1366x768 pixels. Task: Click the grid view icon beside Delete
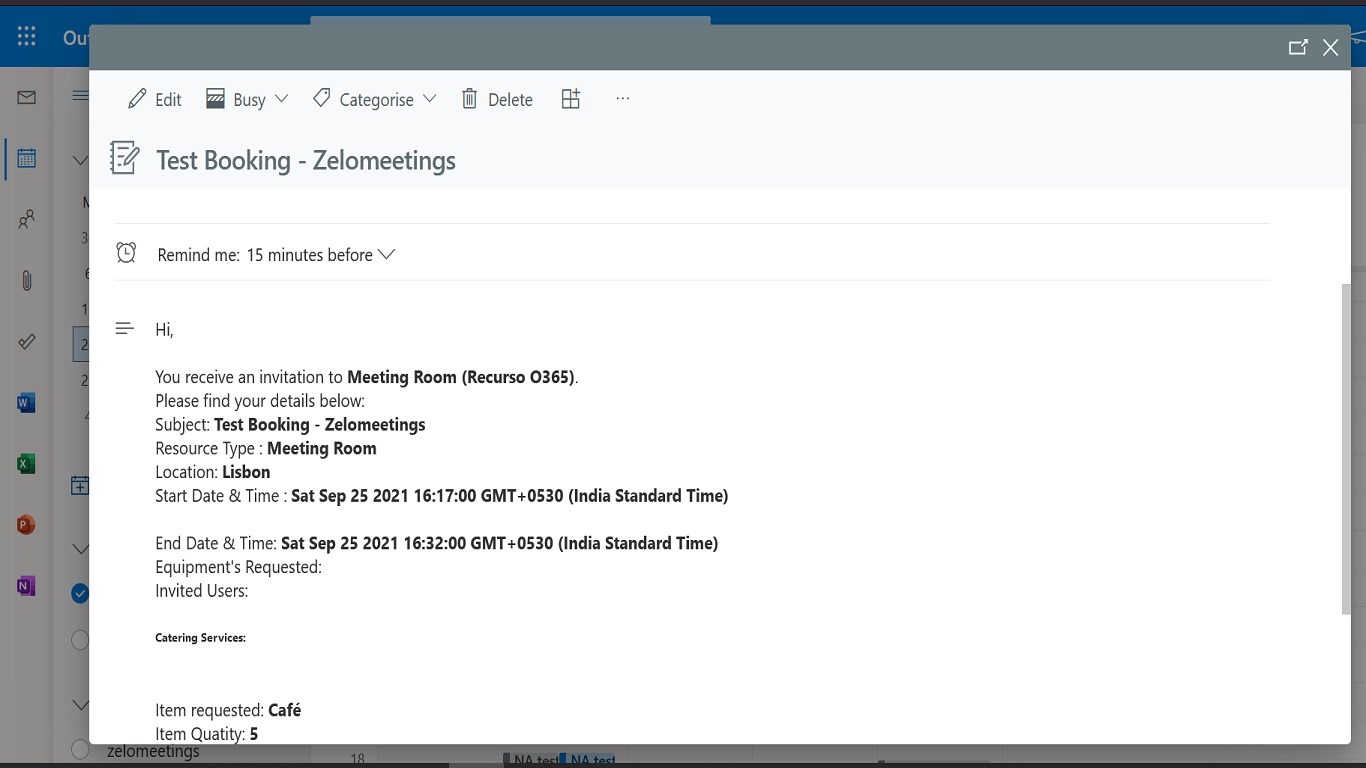pos(571,98)
